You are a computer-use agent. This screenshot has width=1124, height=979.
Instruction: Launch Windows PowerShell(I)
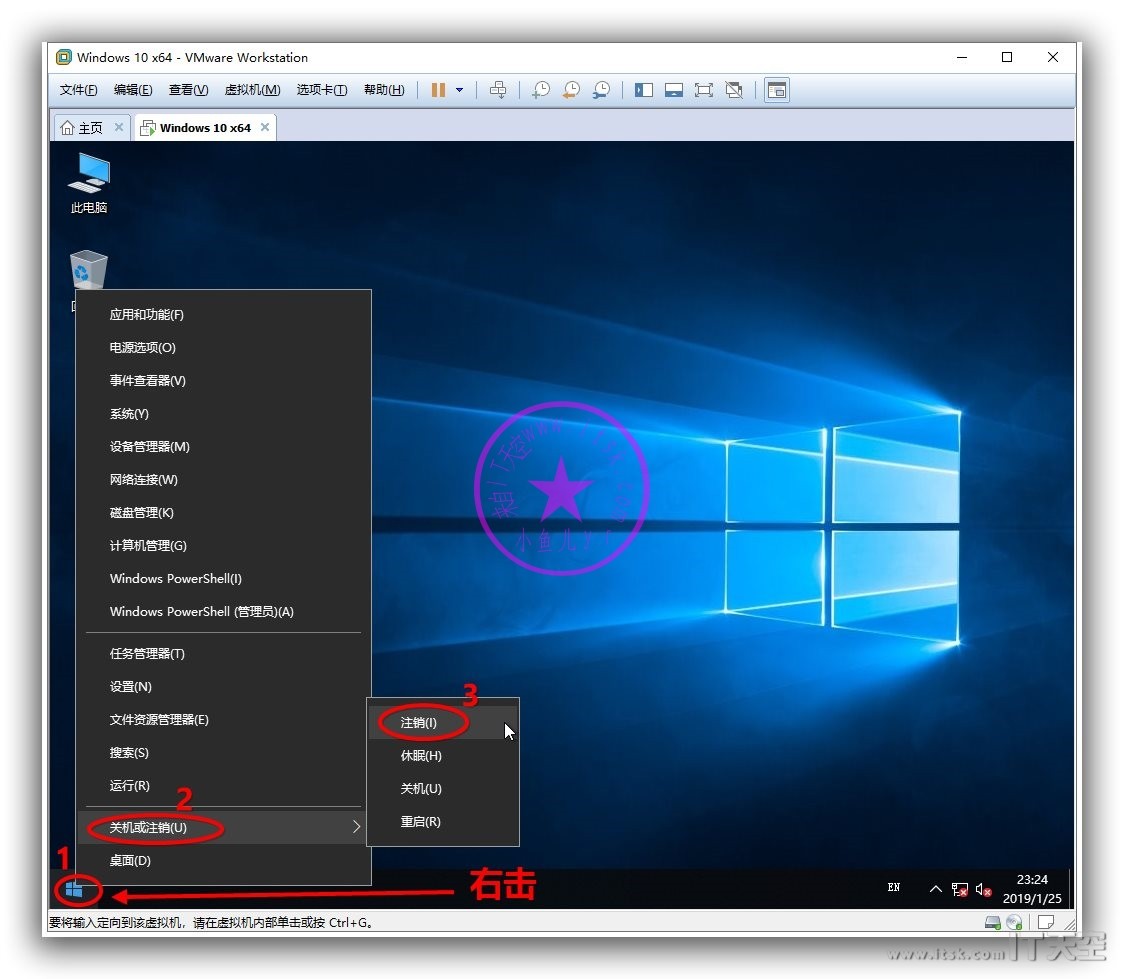click(x=224, y=578)
